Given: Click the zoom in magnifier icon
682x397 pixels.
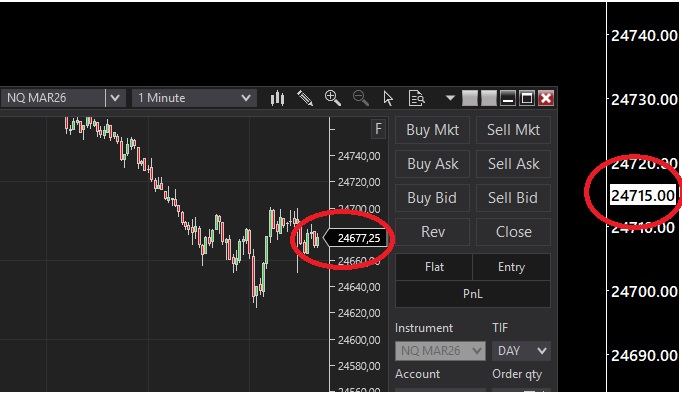Looking at the screenshot, I should coord(333,98).
